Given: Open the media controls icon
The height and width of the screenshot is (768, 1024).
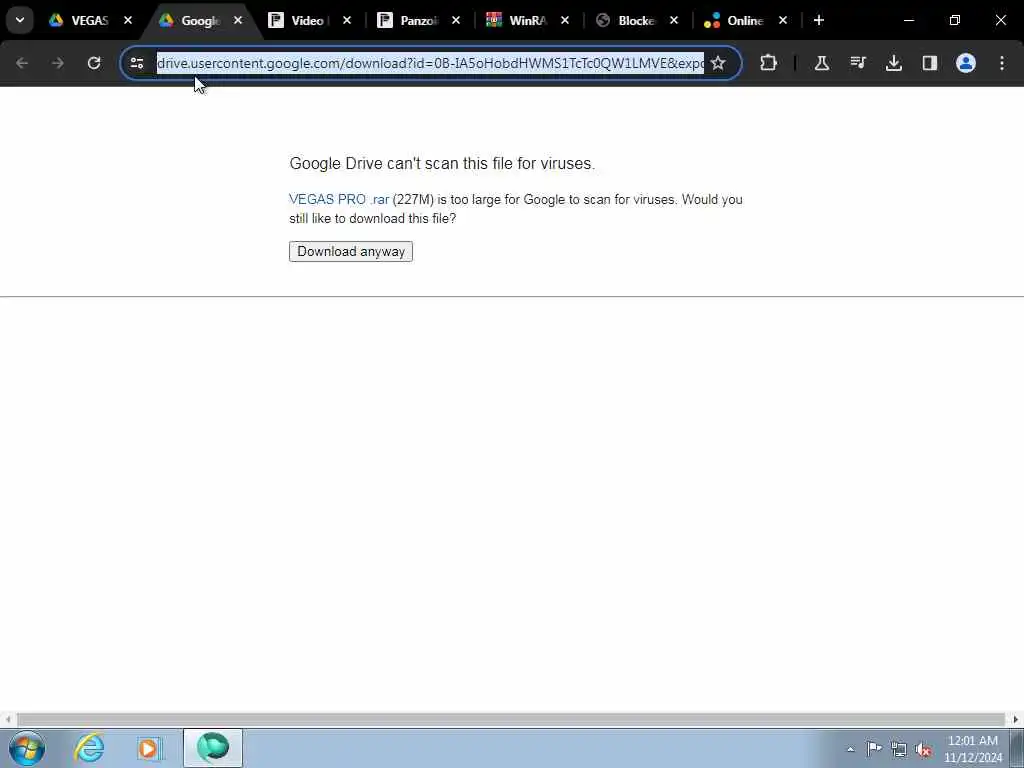Looking at the screenshot, I should tap(857, 63).
